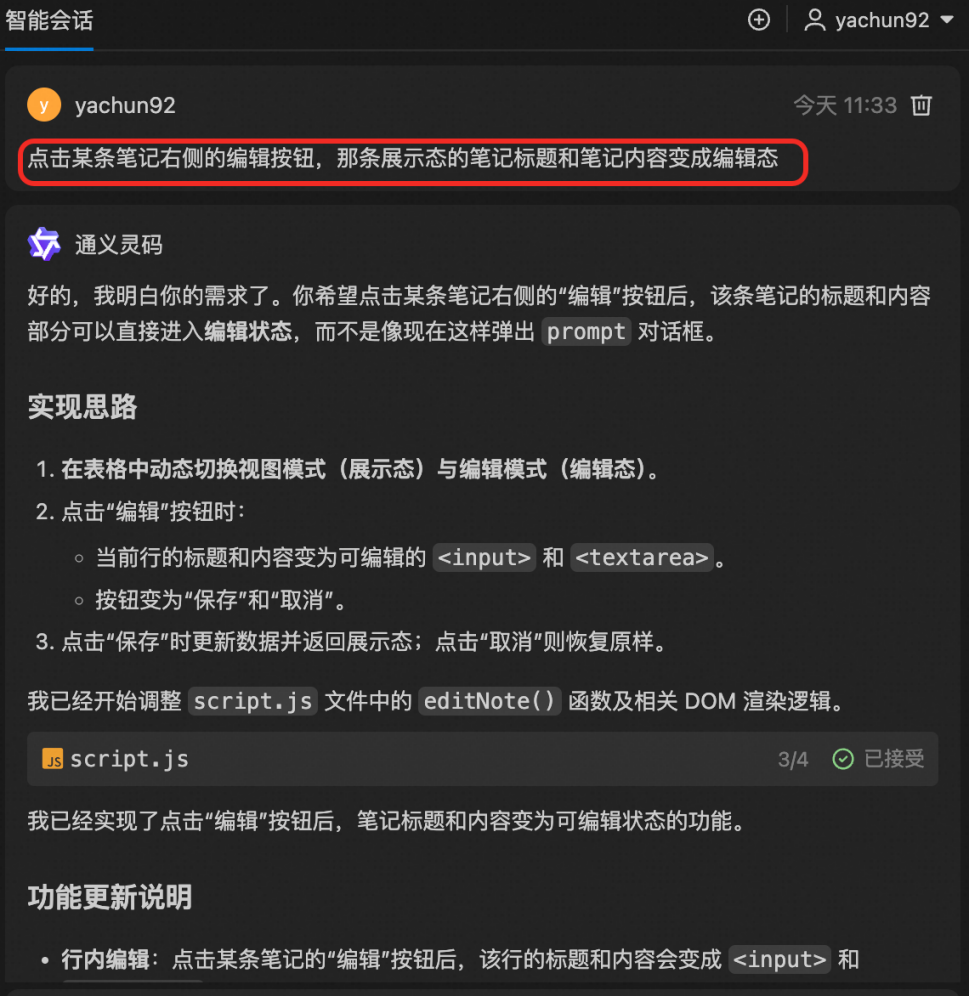Click the 实现思路 heading

pyautogui.click(x=82, y=407)
